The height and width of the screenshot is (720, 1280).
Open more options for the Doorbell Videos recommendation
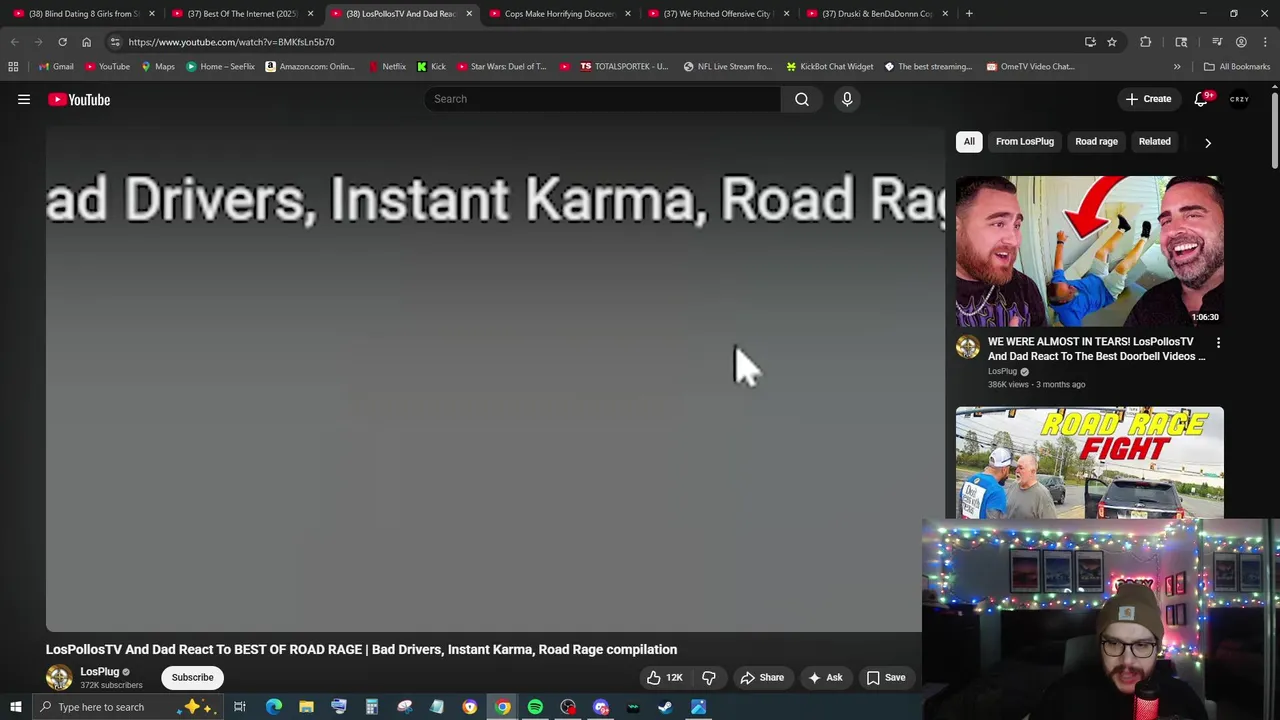(x=1218, y=343)
